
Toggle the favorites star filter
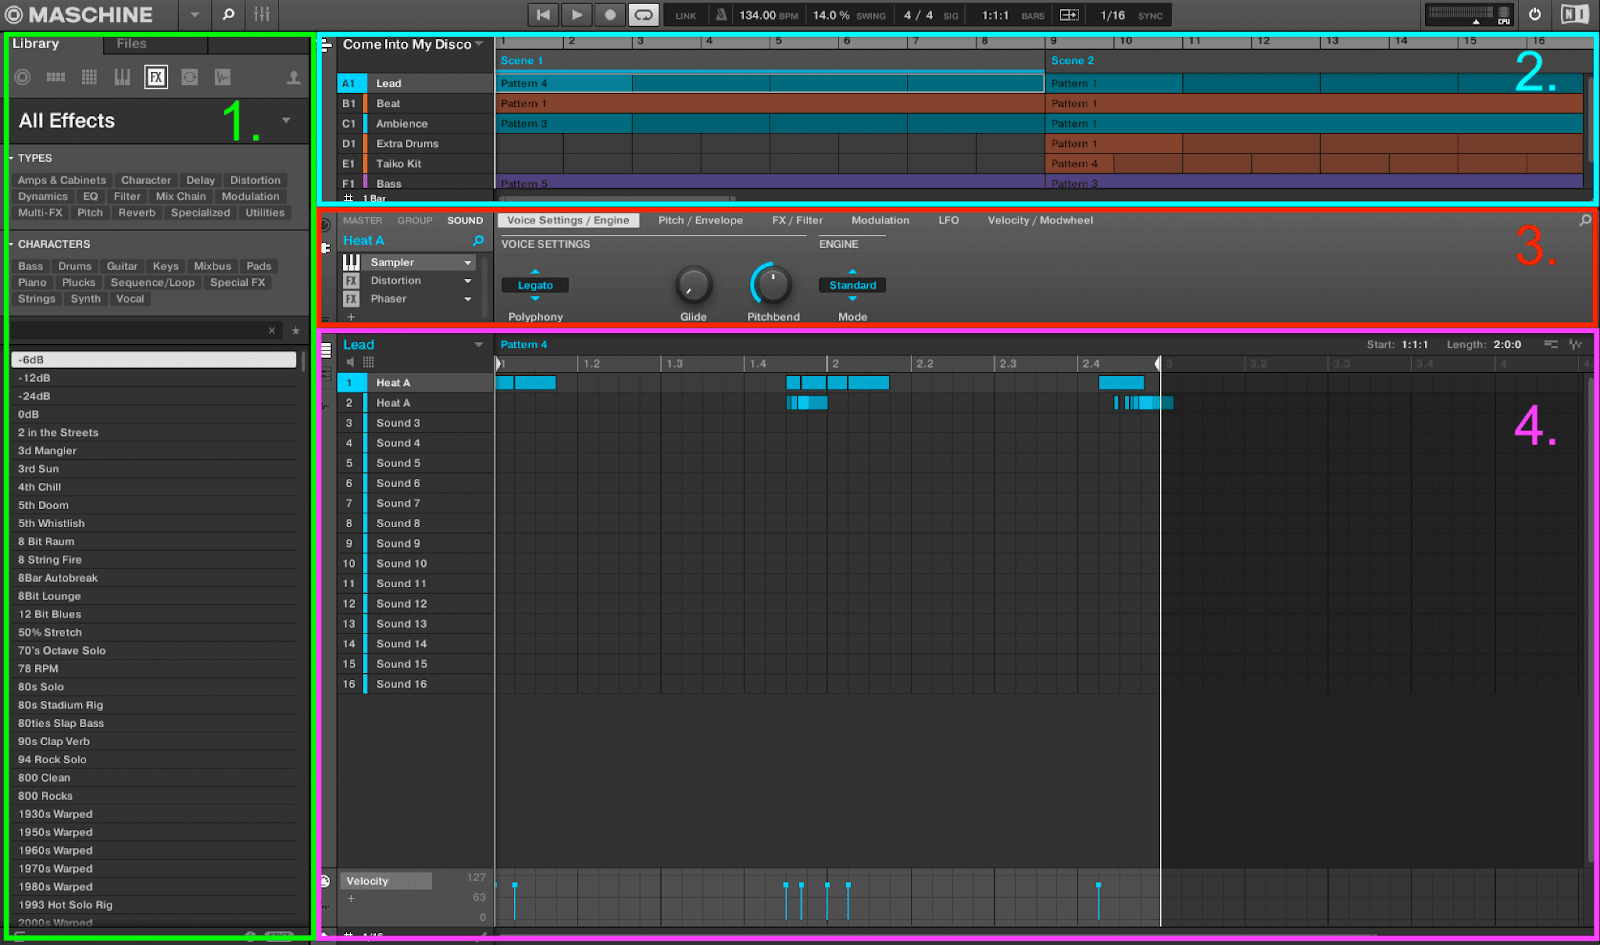tap(296, 330)
